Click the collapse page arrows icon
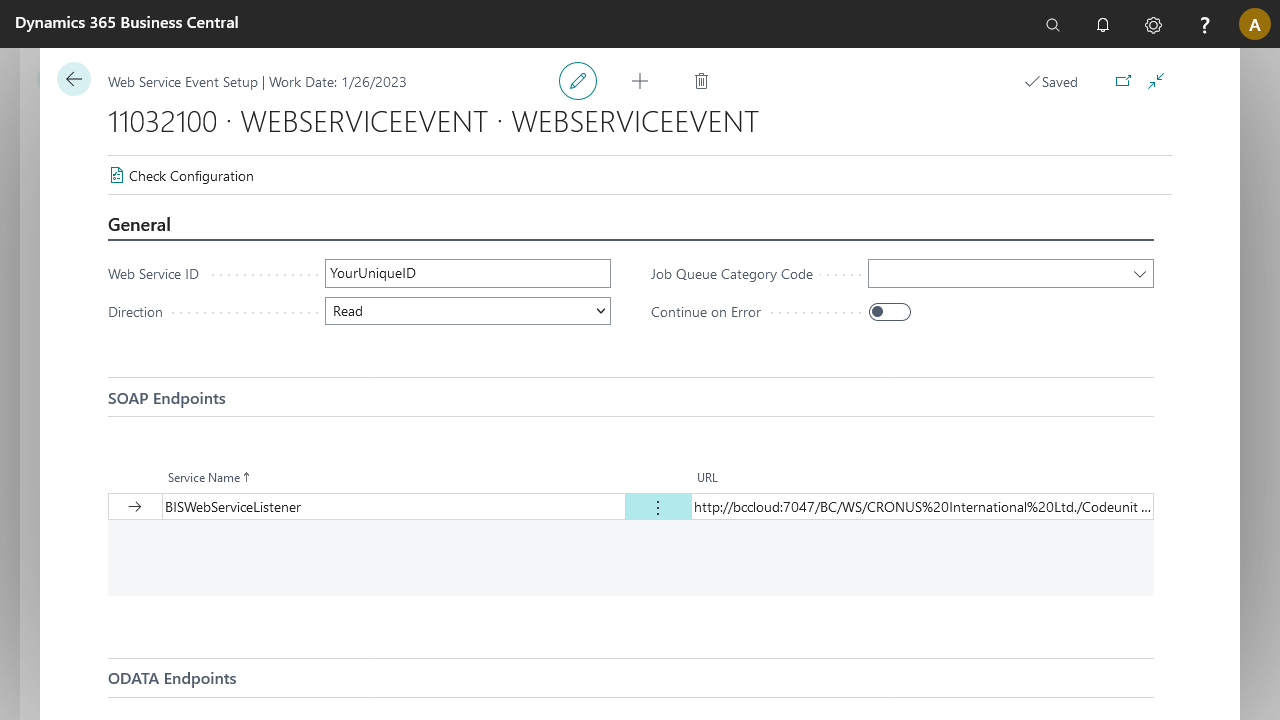 (x=1156, y=81)
